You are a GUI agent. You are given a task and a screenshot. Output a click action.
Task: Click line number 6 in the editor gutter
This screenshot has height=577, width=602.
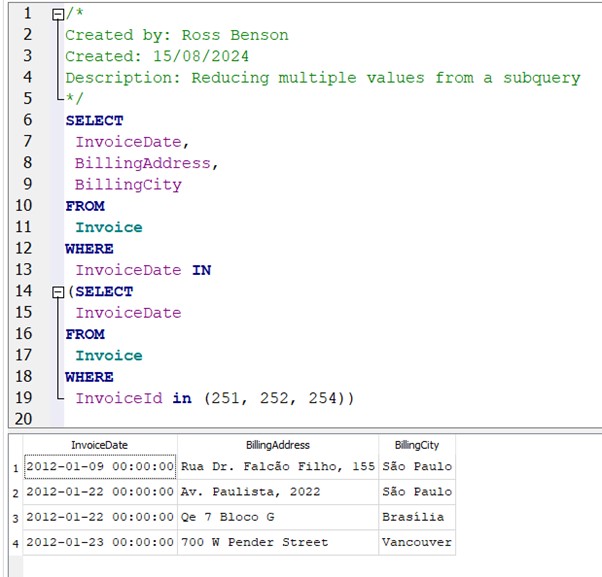(x=27, y=120)
